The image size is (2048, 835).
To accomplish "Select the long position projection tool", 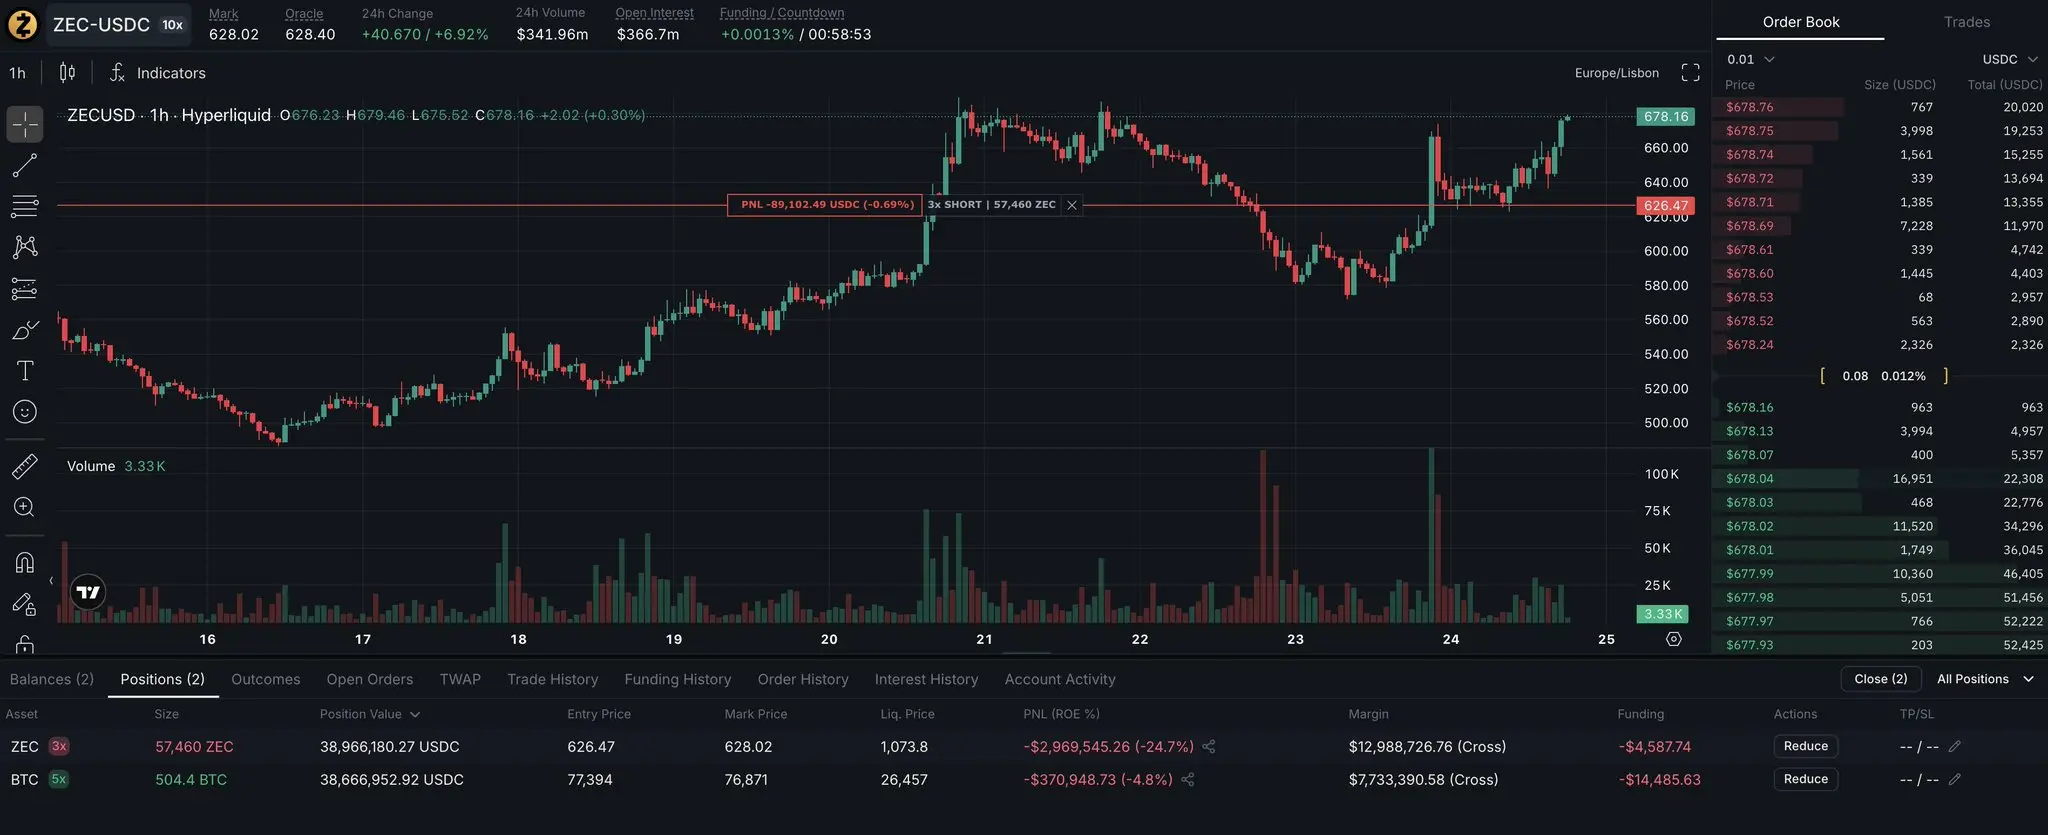I will tap(25, 288).
